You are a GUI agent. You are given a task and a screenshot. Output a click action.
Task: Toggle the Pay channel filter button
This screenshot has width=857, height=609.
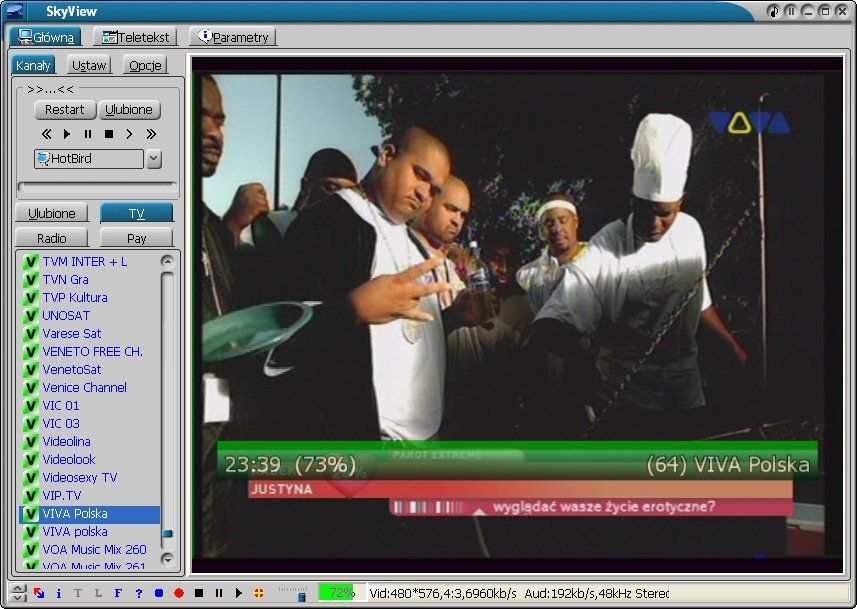[137, 238]
